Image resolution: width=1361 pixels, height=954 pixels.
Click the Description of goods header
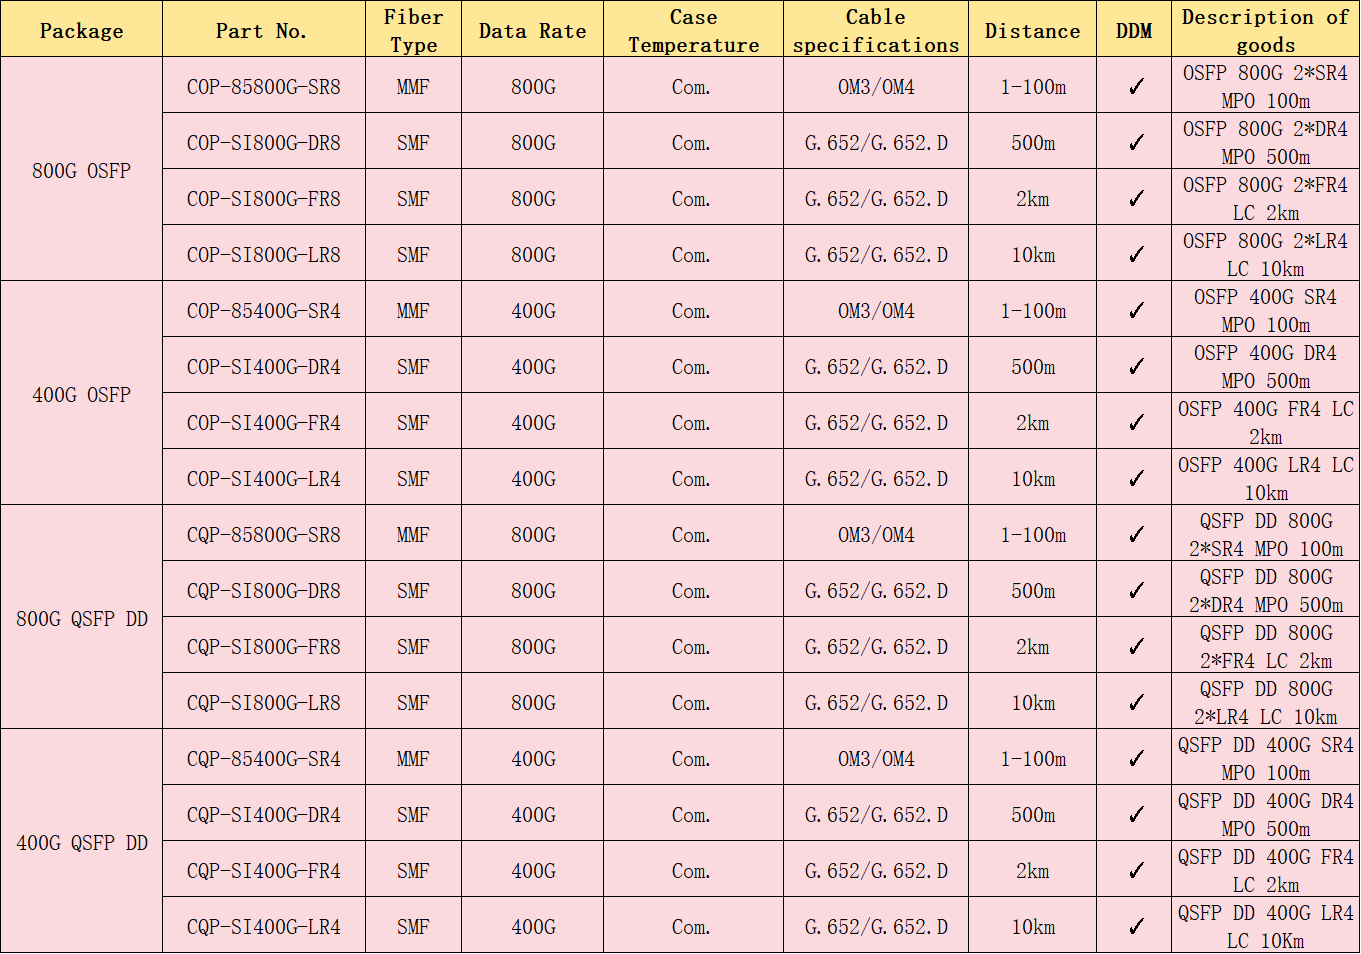(1265, 30)
